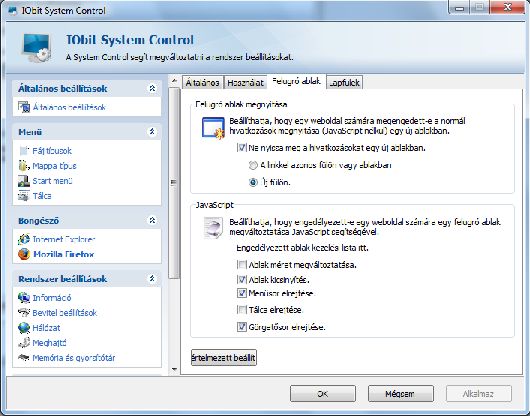
Task: Switch to the Használat tab
Action: coord(245,82)
